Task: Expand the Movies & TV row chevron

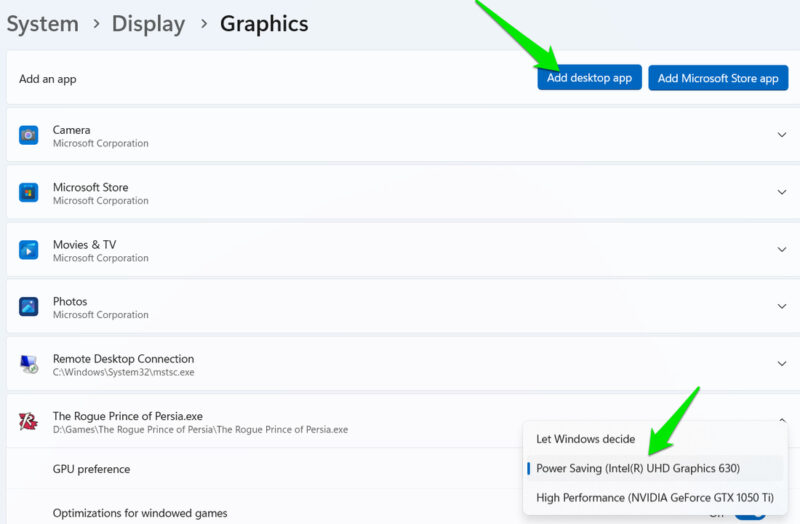Action: (782, 249)
